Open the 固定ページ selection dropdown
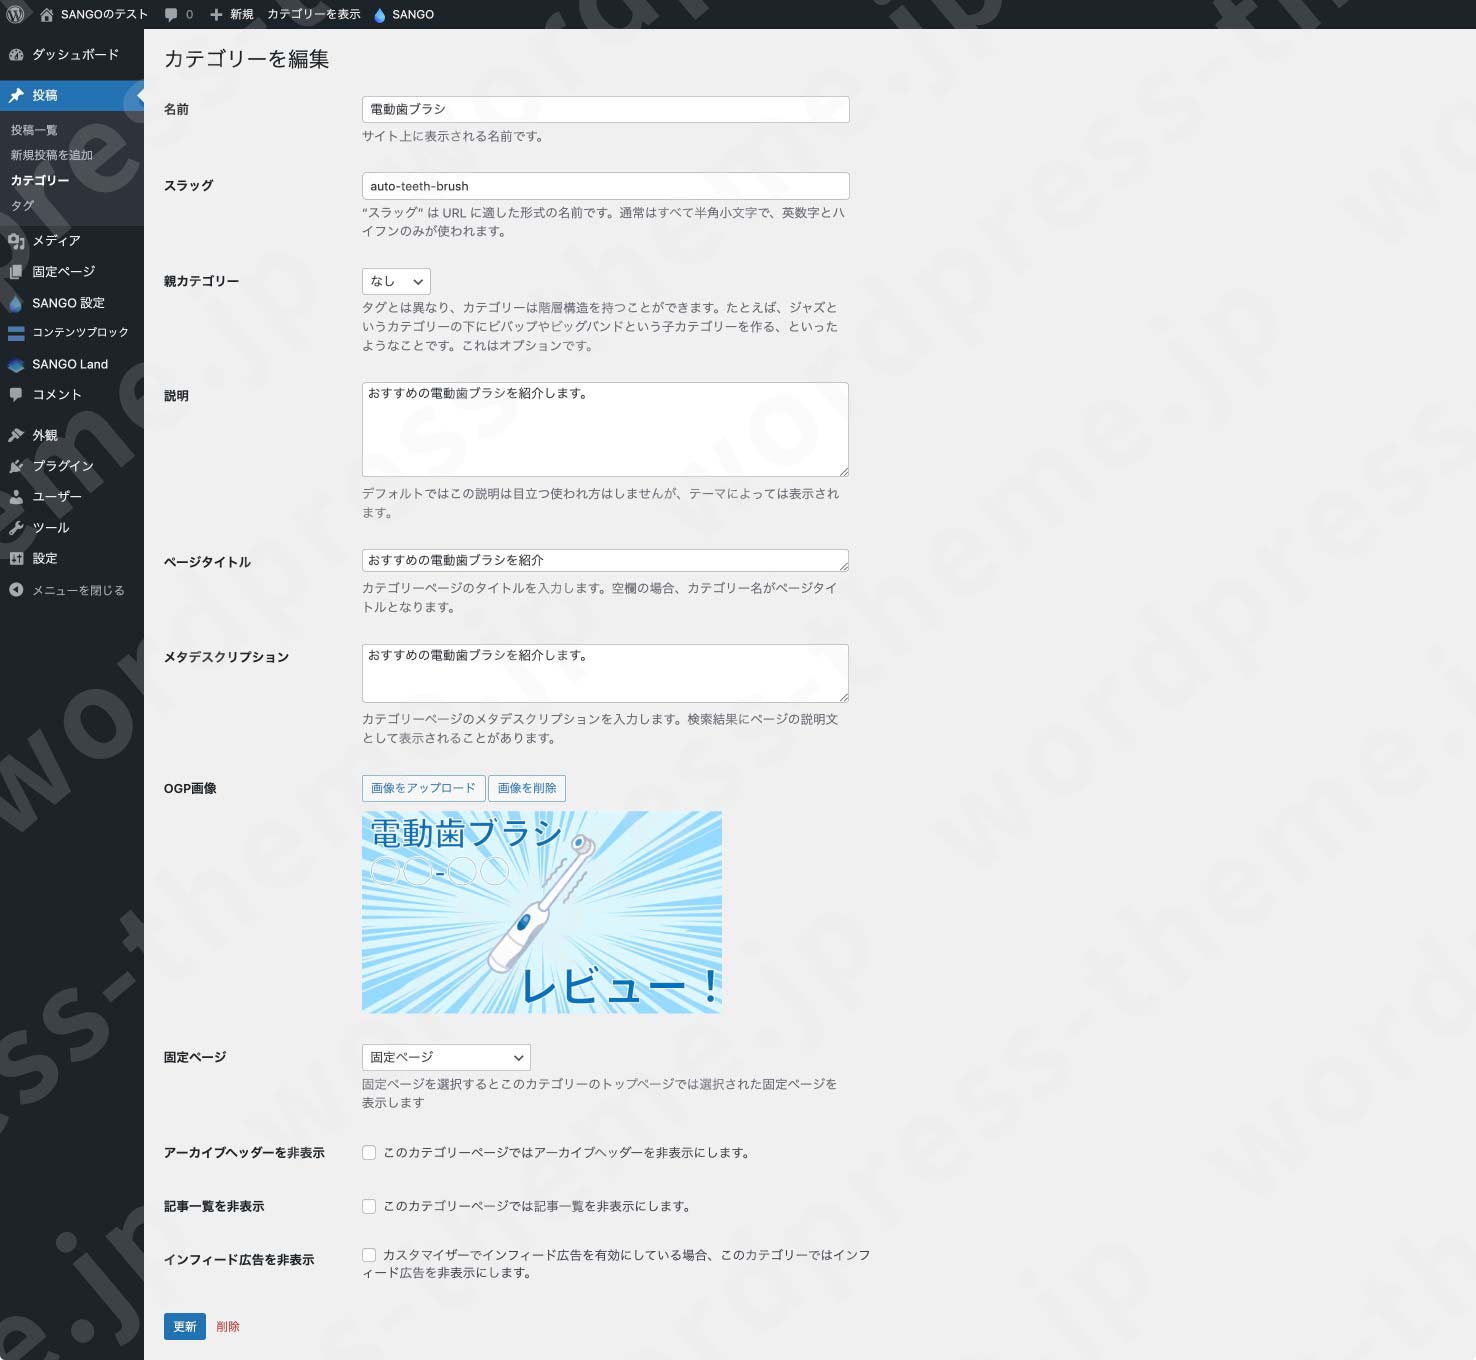The image size is (1476, 1360). (446, 1057)
